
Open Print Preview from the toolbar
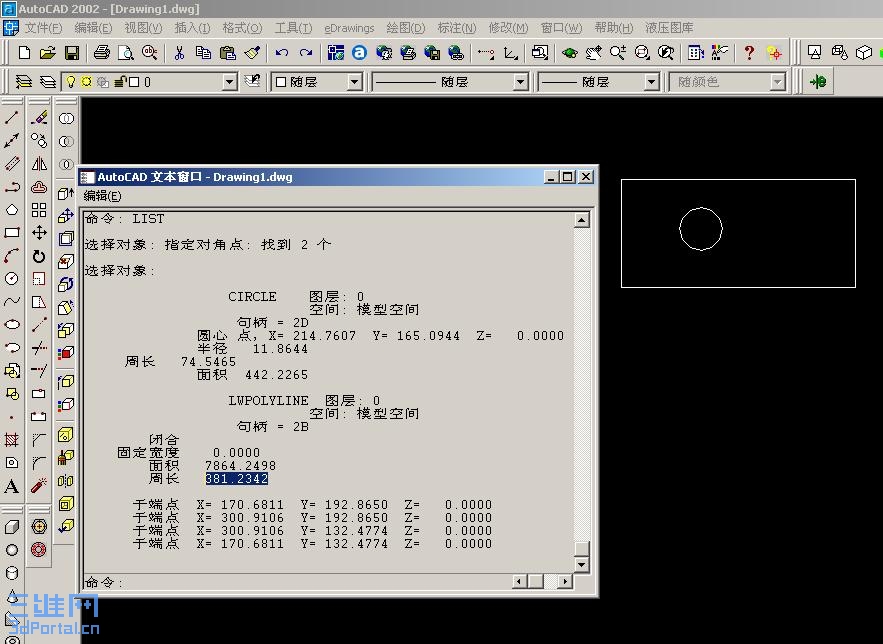pos(125,53)
